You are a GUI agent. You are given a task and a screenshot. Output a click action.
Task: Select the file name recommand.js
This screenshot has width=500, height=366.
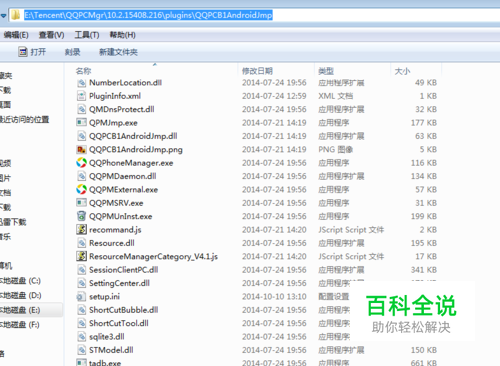click(115, 229)
